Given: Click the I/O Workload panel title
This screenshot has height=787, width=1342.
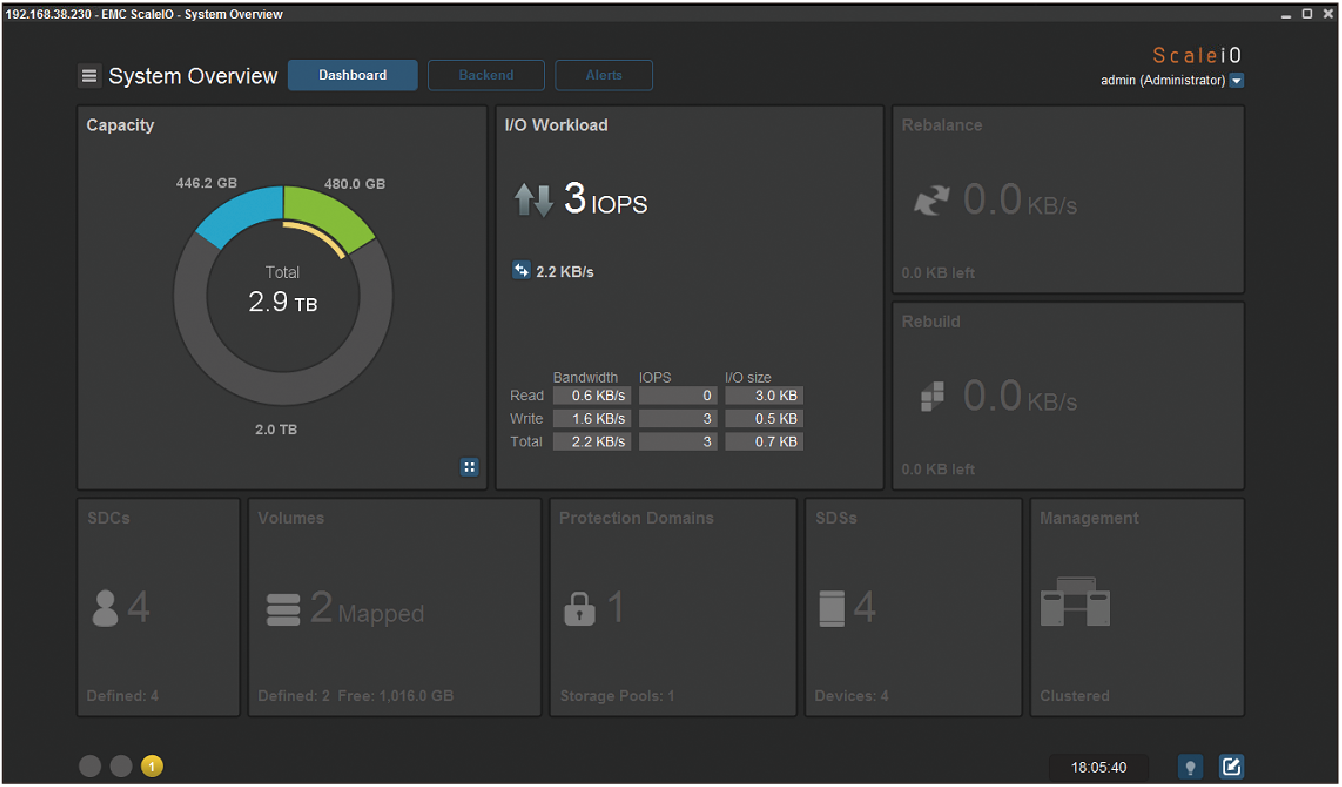Looking at the screenshot, I should point(556,125).
